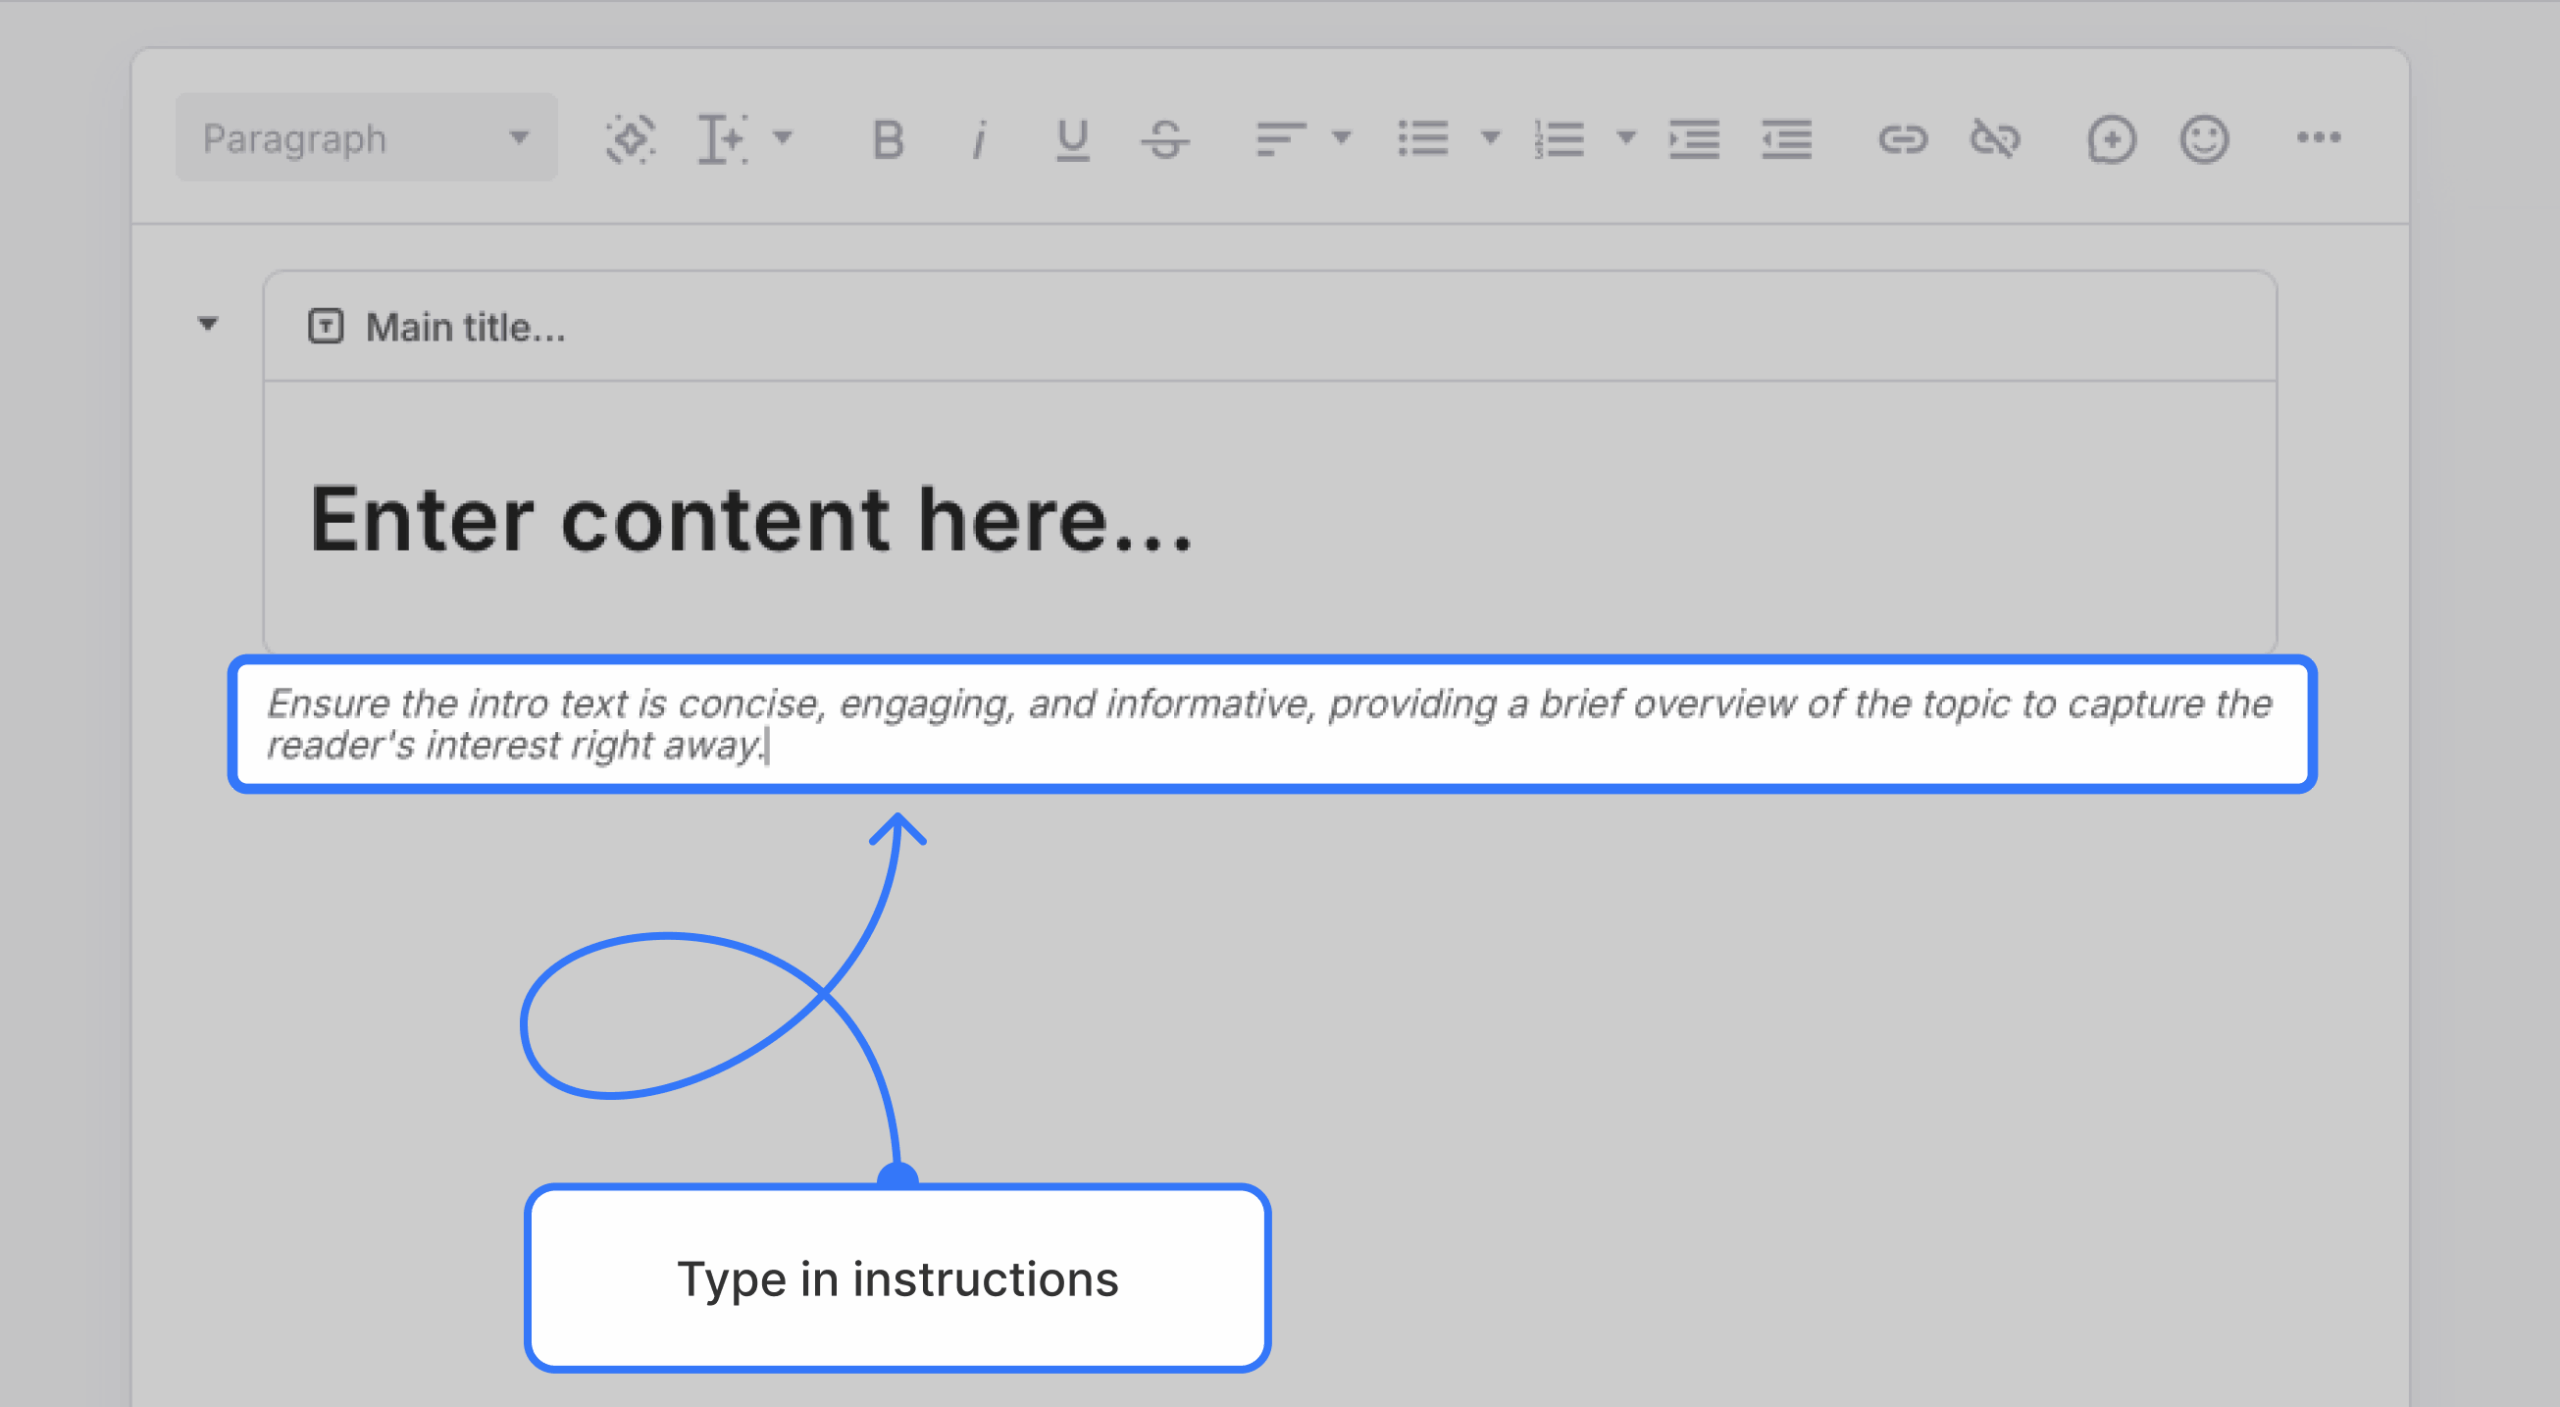Open the more options ellipsis menu
The image size is (2560, 1407).
tap(2320, 139)
